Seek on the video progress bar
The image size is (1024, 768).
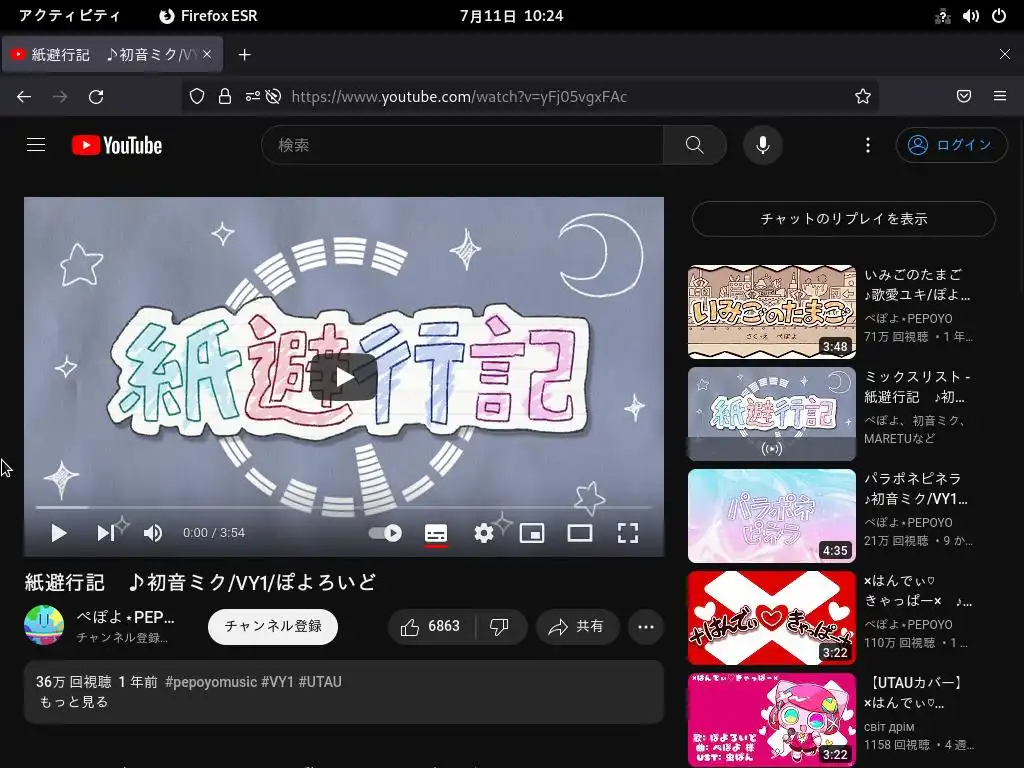pyautogui.click(x=344, y=507)
